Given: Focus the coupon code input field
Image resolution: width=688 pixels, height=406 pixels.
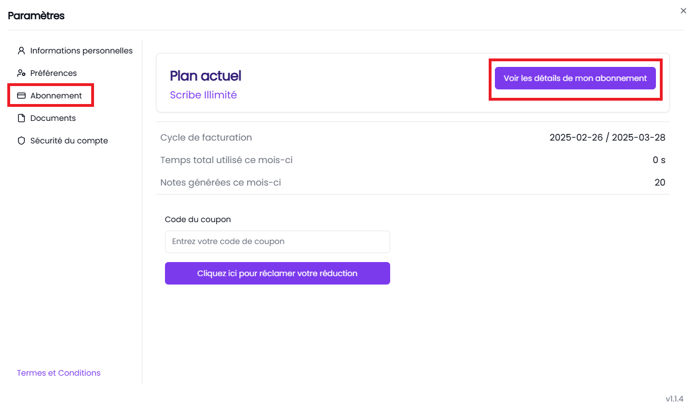Looking at the screenshot, I should 277,241.
